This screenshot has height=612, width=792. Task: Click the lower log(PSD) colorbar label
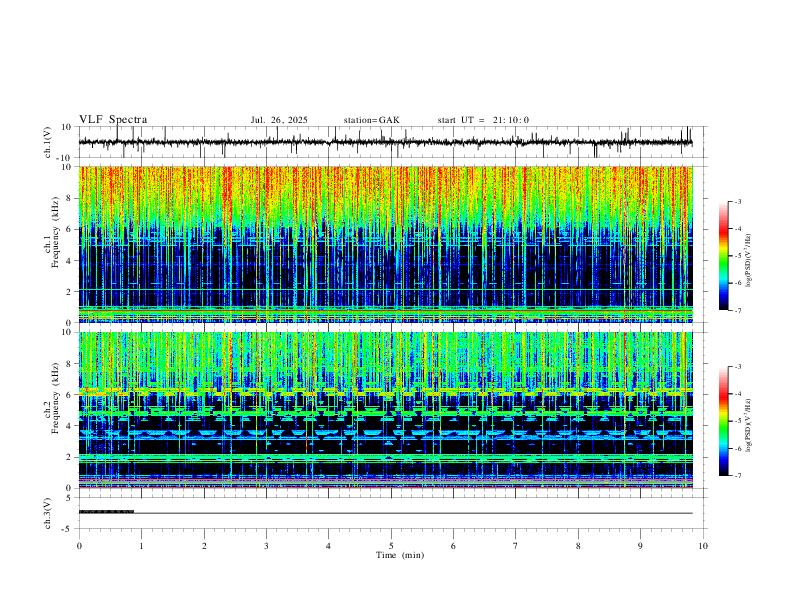749,426
